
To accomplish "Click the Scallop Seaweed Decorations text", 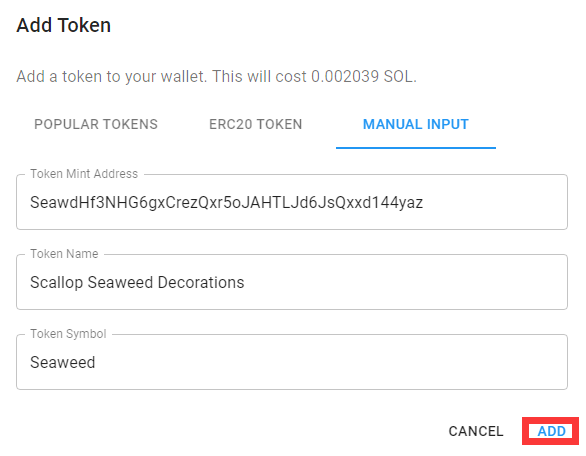I will tap(137, 282).
